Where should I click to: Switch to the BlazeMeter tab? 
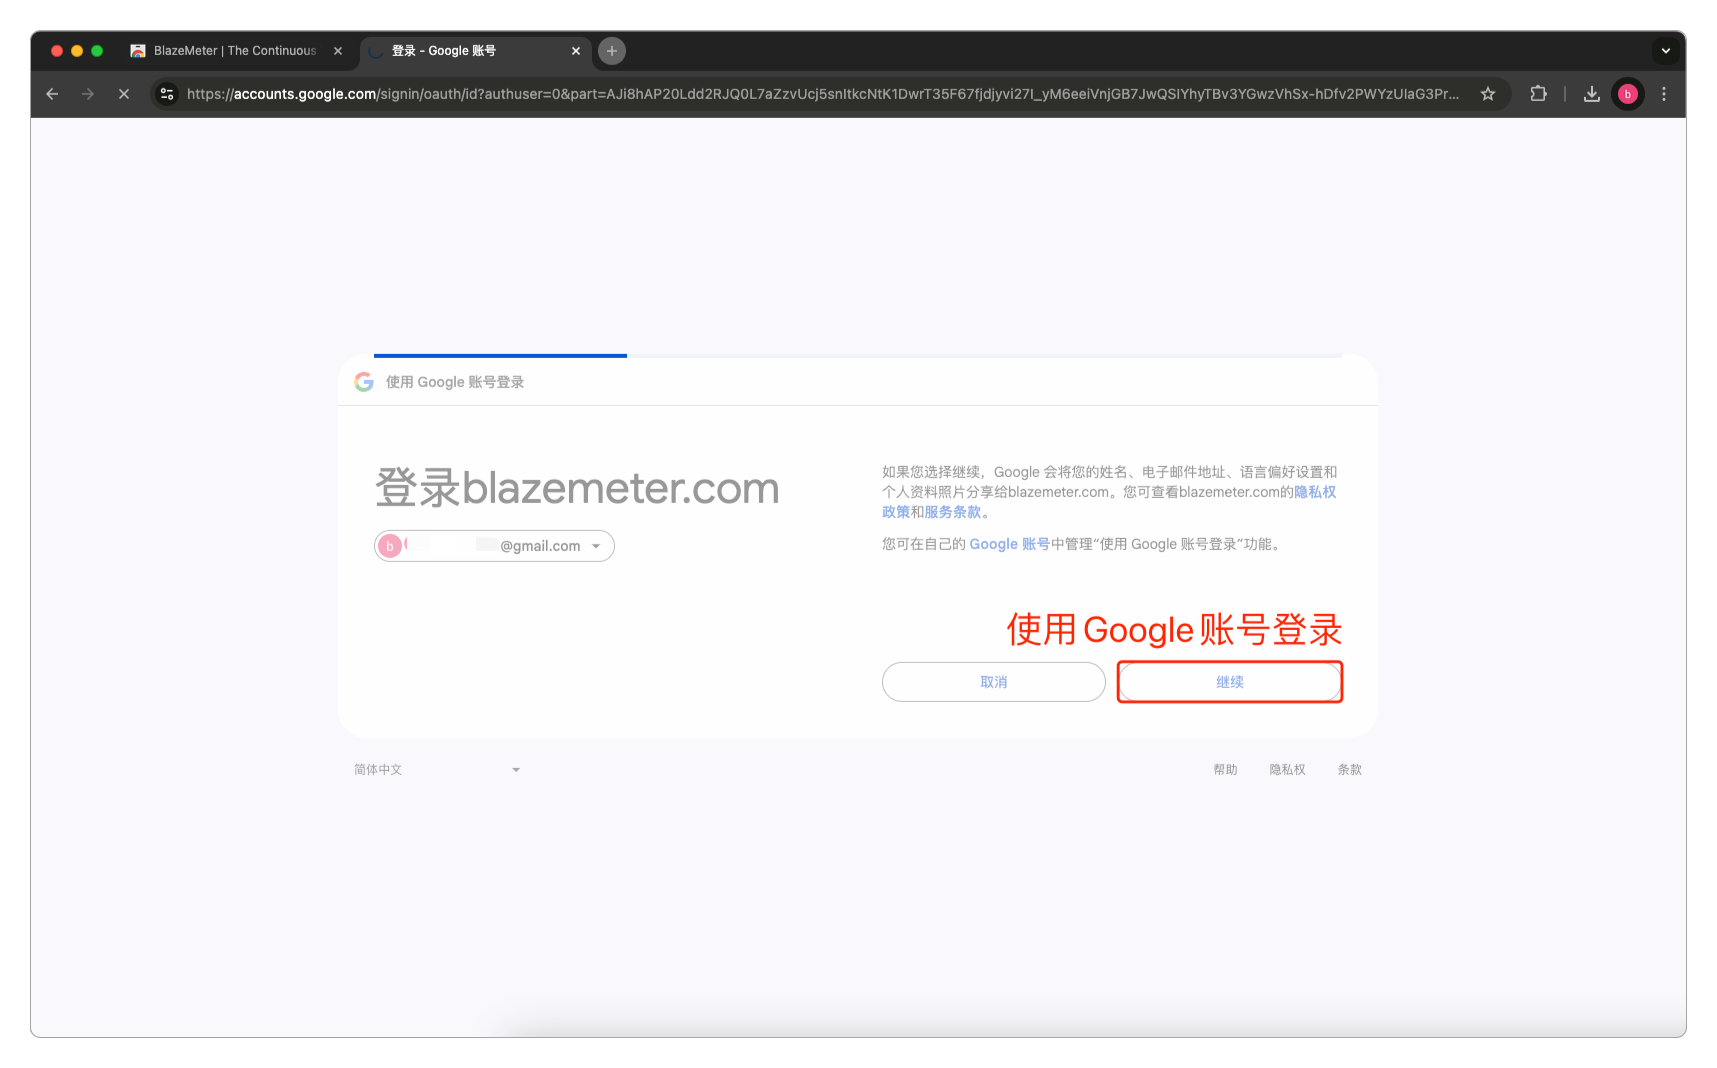235,51
